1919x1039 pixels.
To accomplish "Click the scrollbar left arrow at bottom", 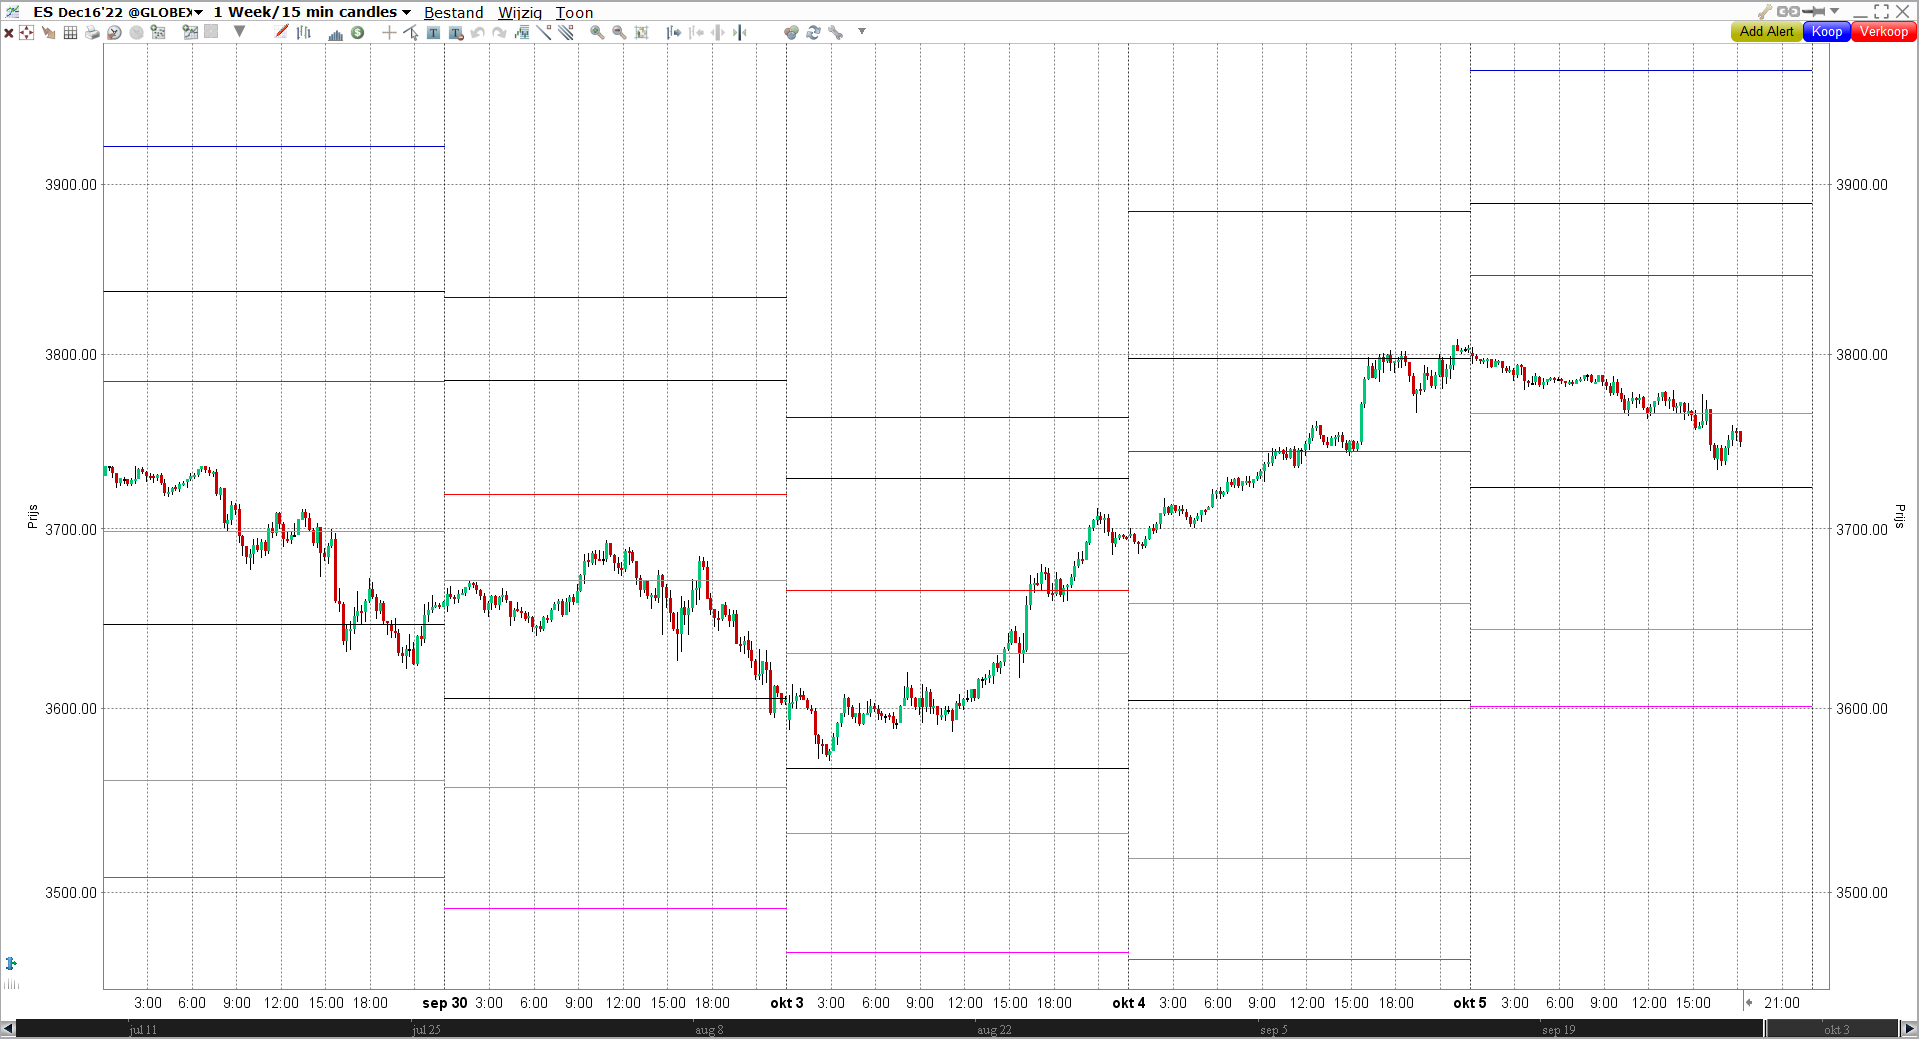I will 8,1029.
